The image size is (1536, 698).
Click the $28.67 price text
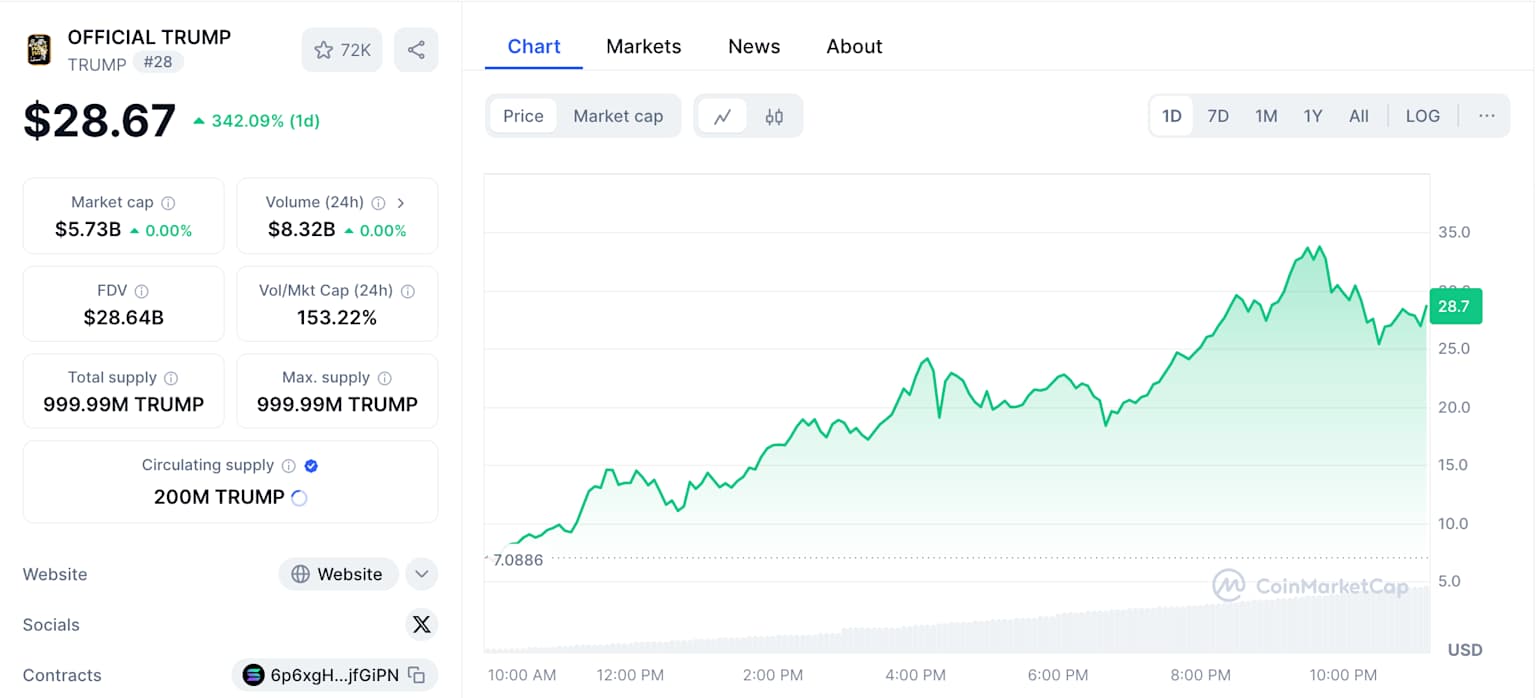(x=100, y=120)
